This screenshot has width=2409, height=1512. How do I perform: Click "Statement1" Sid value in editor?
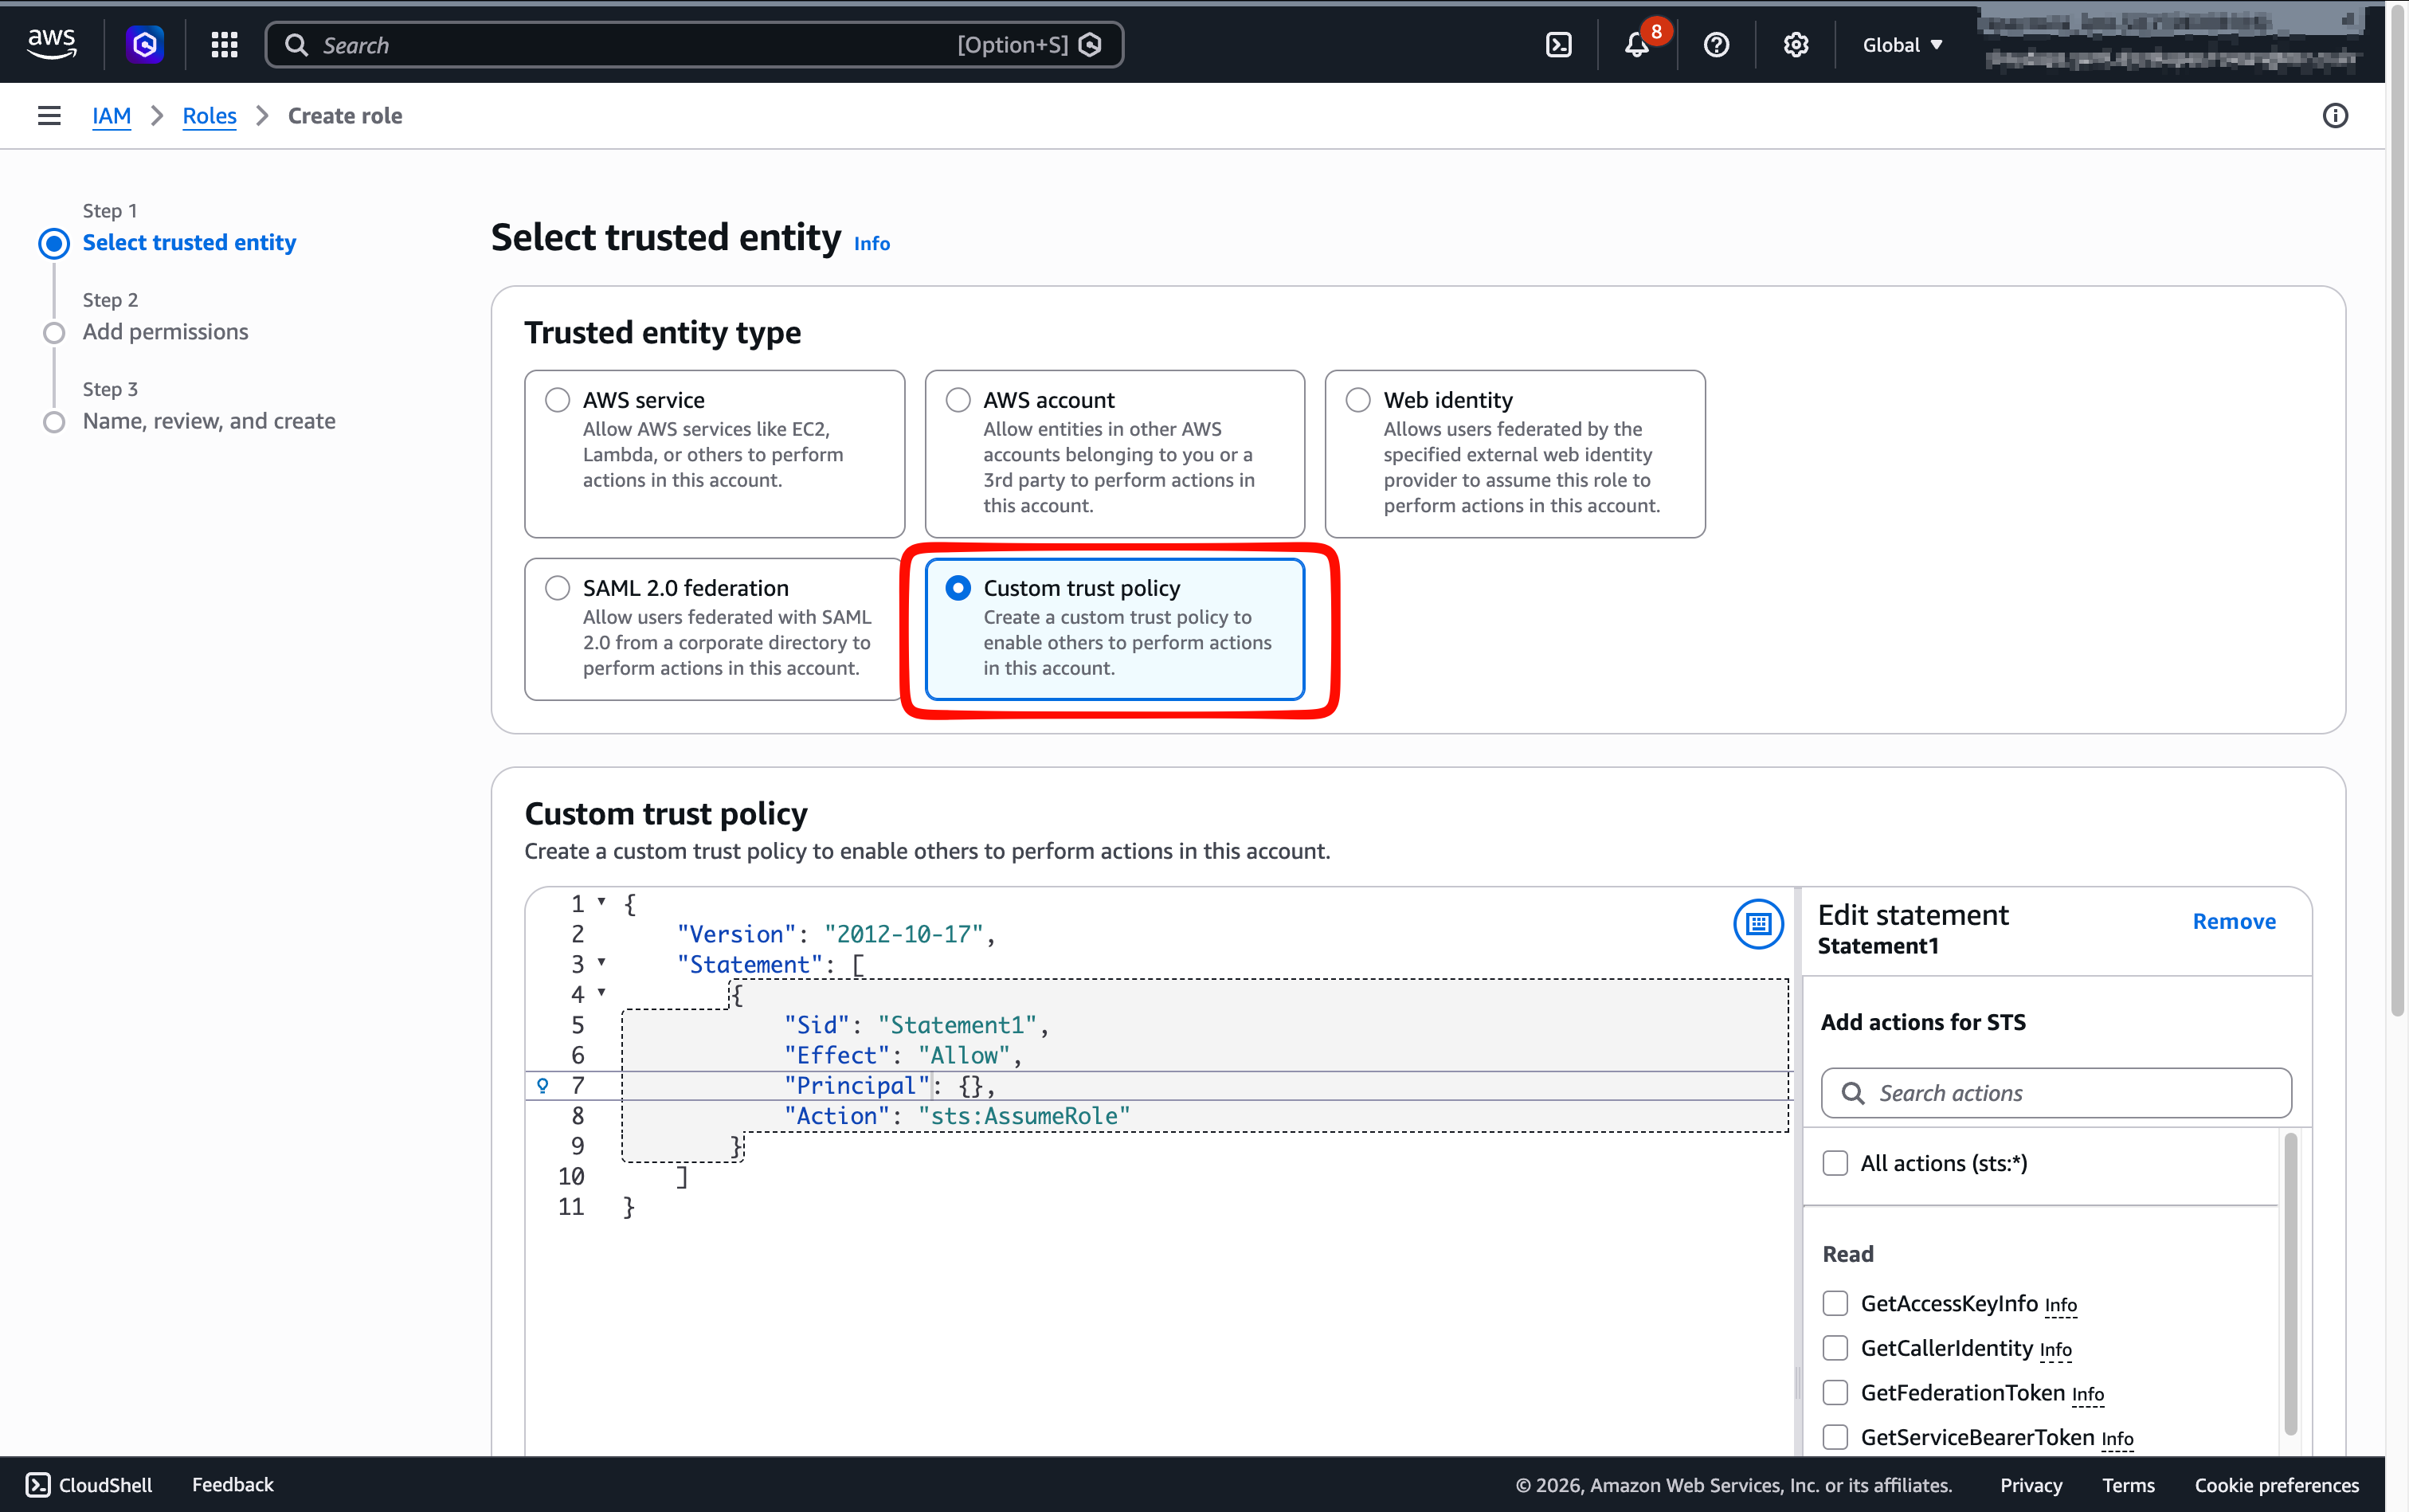tap(957, 1025)
